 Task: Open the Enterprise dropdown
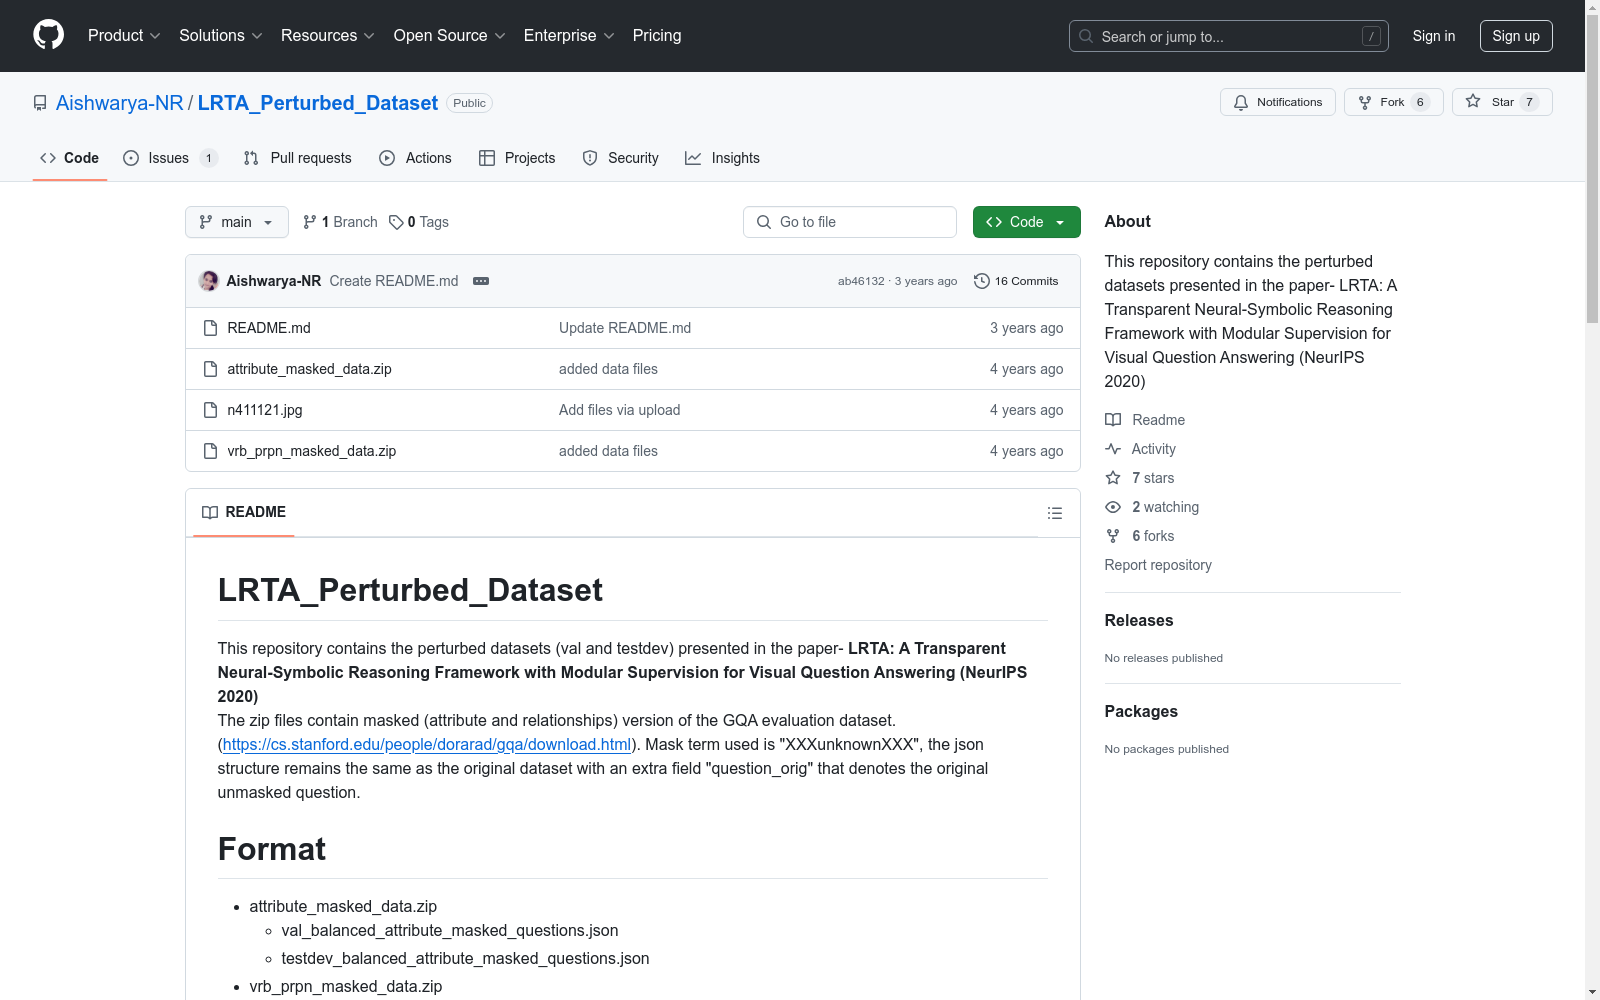(569, 36)
